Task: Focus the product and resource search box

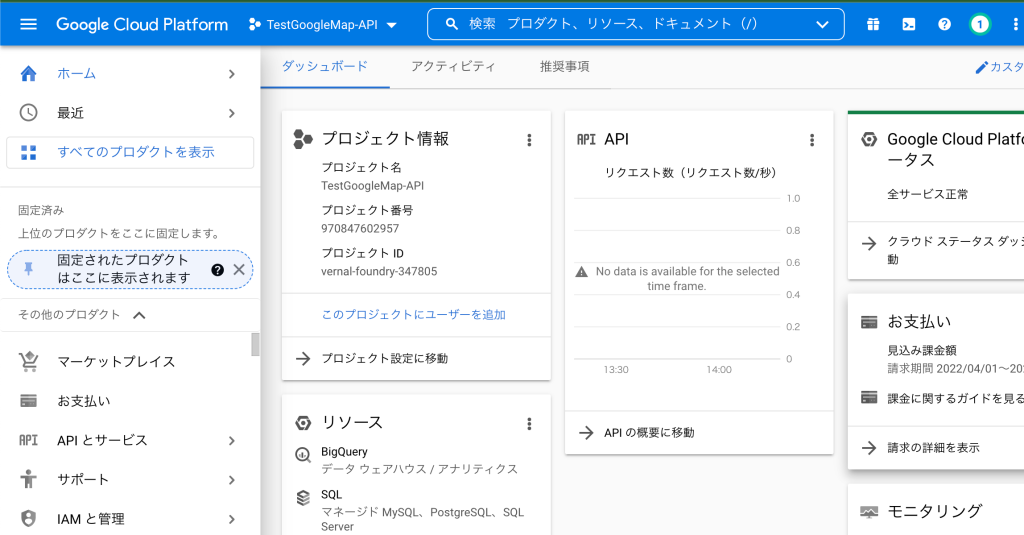Action: 635,24
